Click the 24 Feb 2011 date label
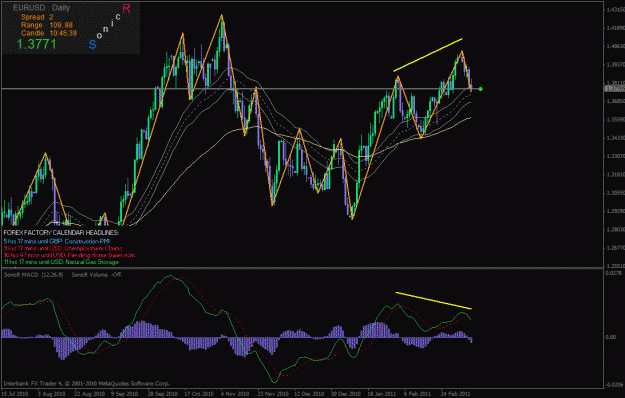Viewport: 625px width, 398px height. 455,394
